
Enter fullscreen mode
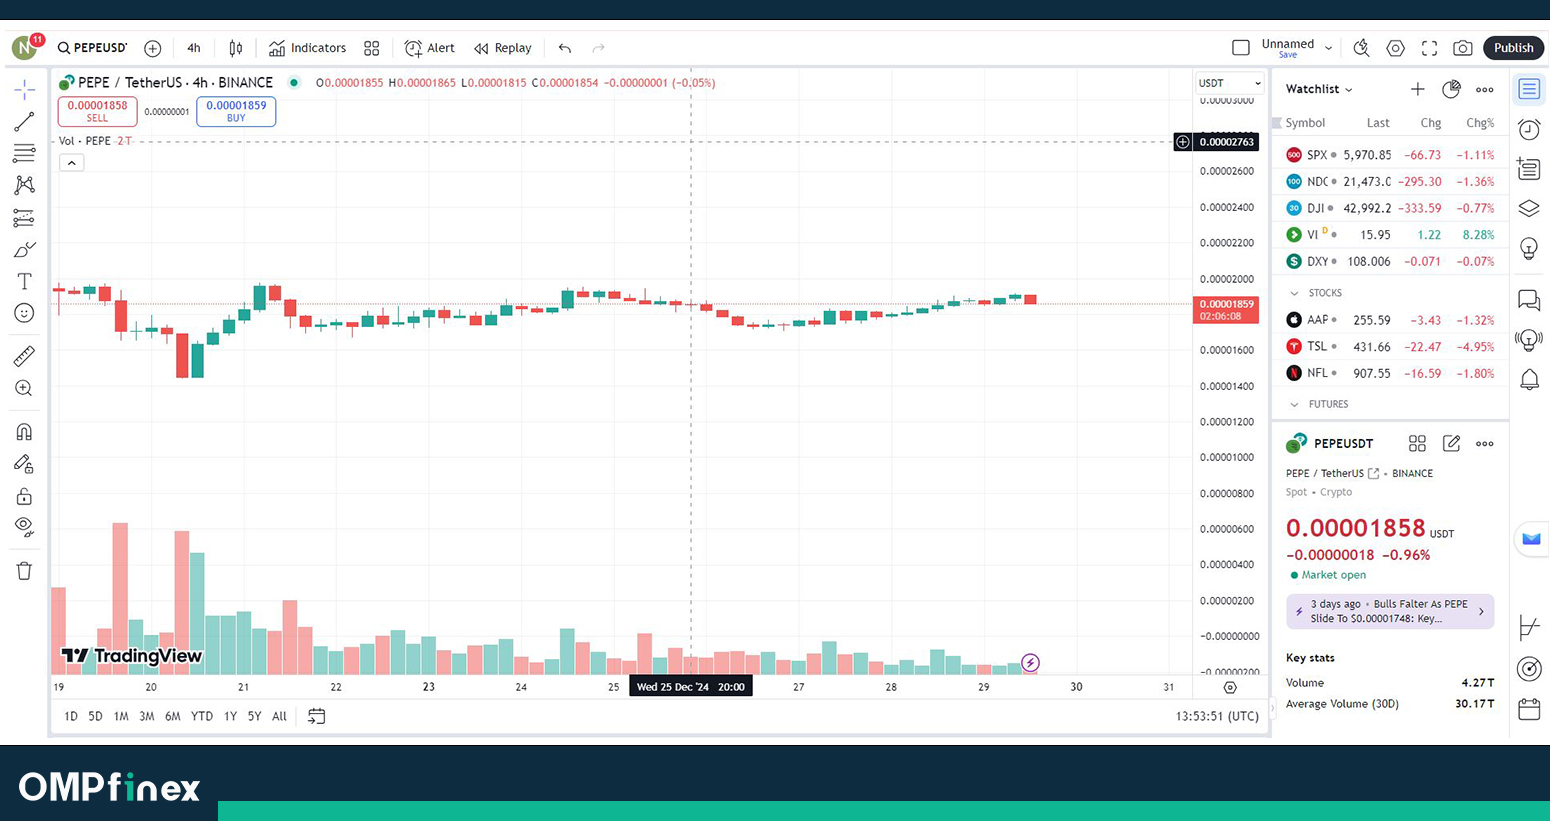point(1429,48)
